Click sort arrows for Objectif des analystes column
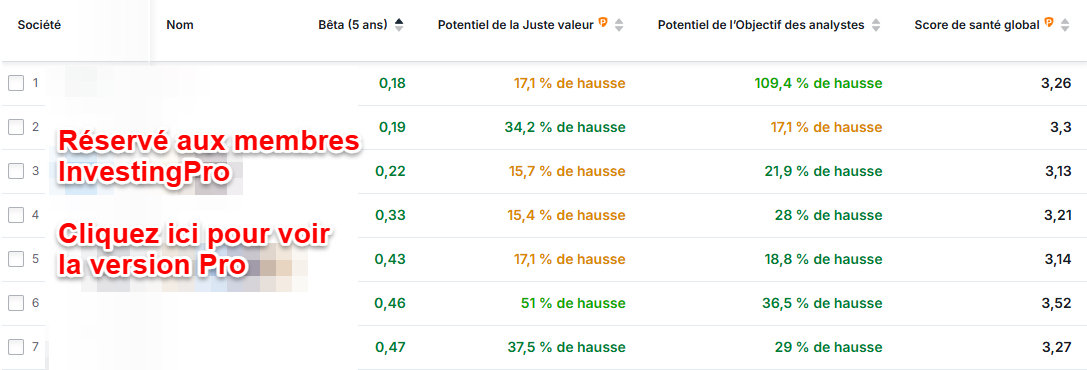This screenshot has height=370, width=1087. pyautogui.click(x=876, y=25)
